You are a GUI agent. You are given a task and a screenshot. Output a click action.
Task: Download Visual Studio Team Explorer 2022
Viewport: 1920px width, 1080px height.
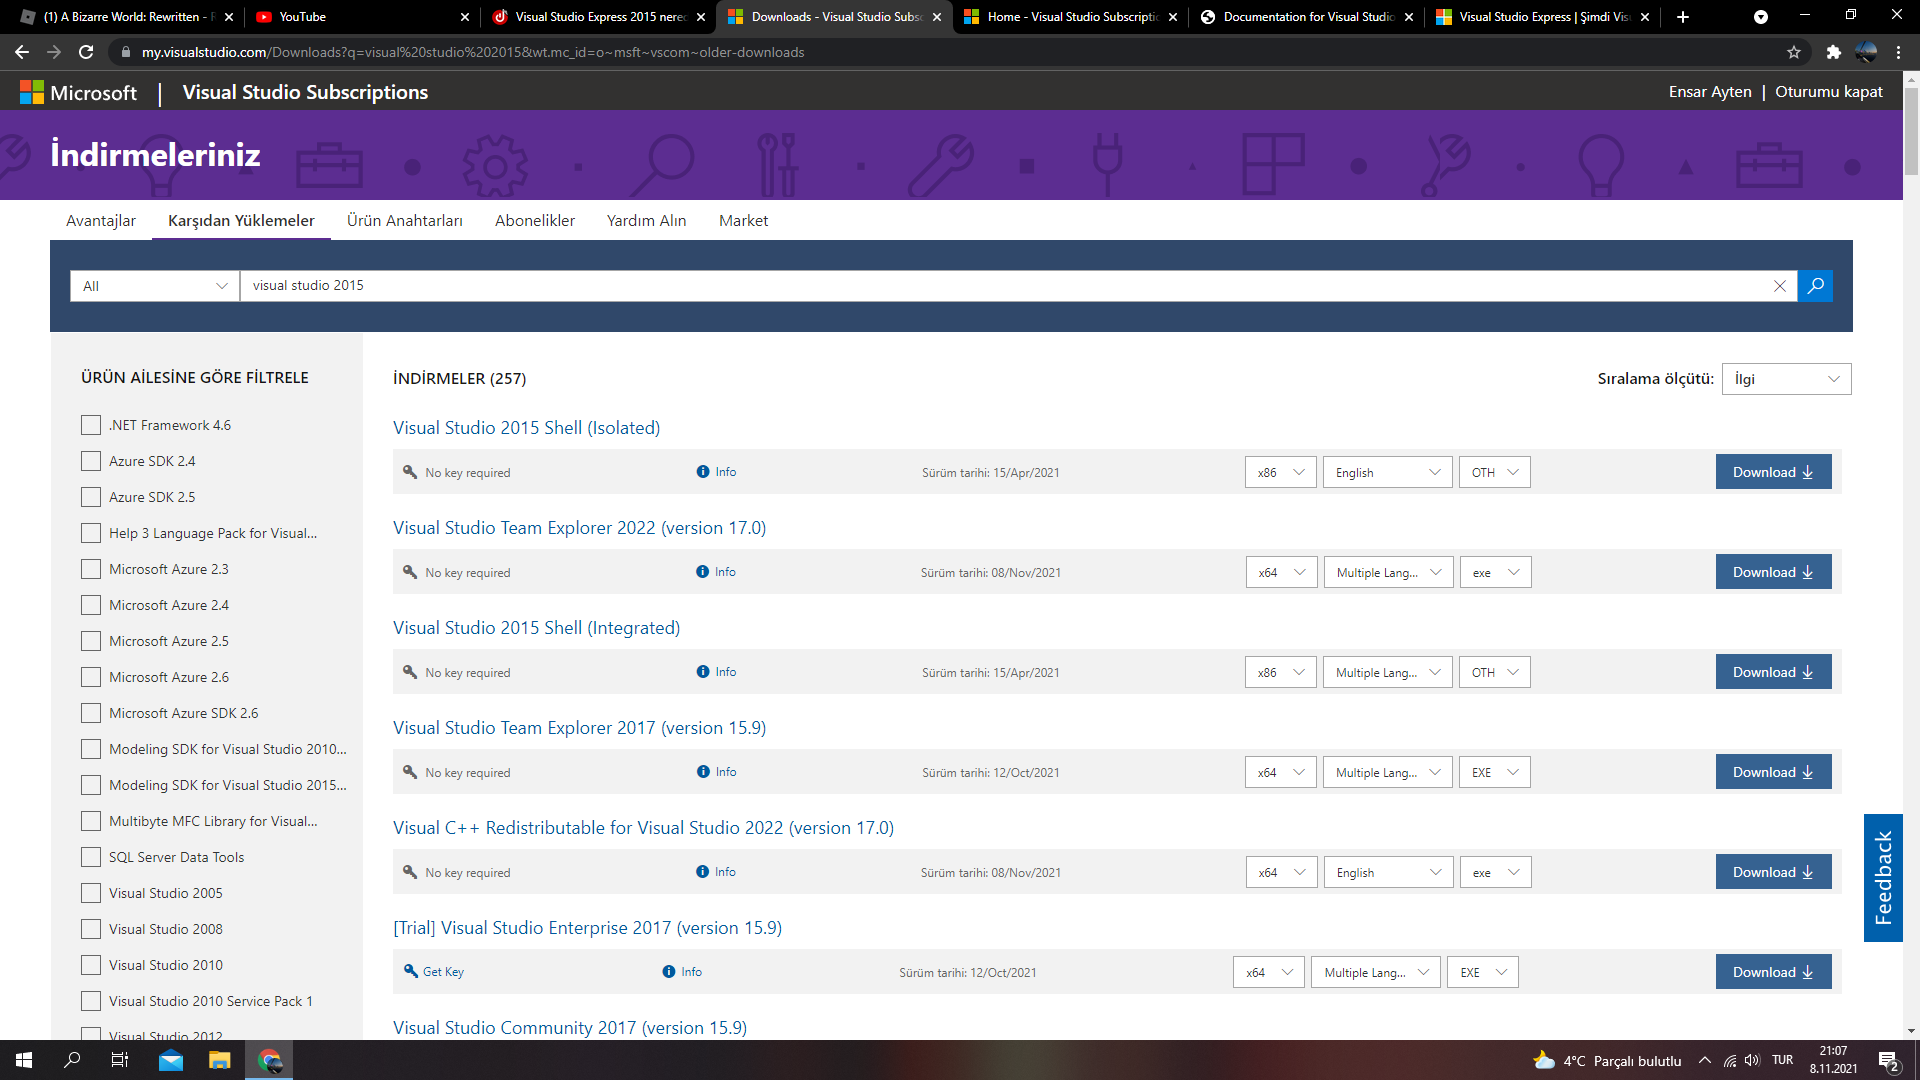(x=1773, y=572)
